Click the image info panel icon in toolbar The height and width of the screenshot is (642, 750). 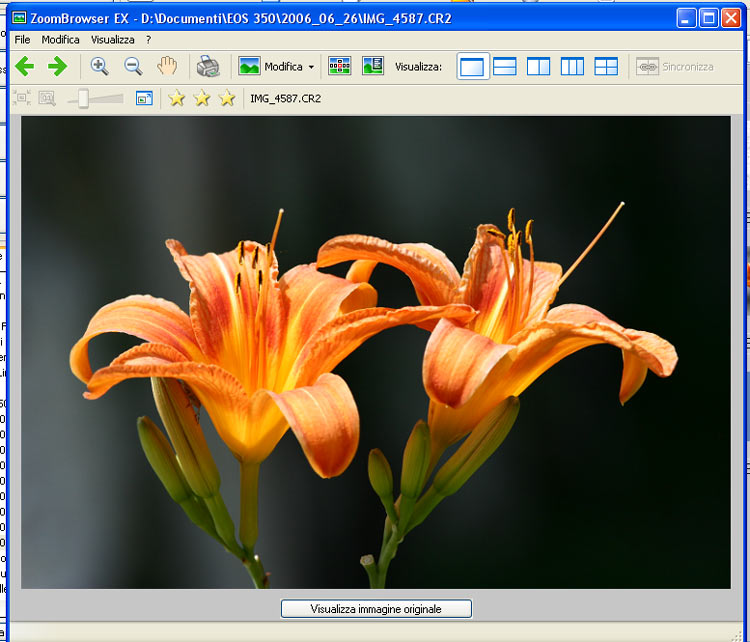pyautogui.click(x=373, y=67)
